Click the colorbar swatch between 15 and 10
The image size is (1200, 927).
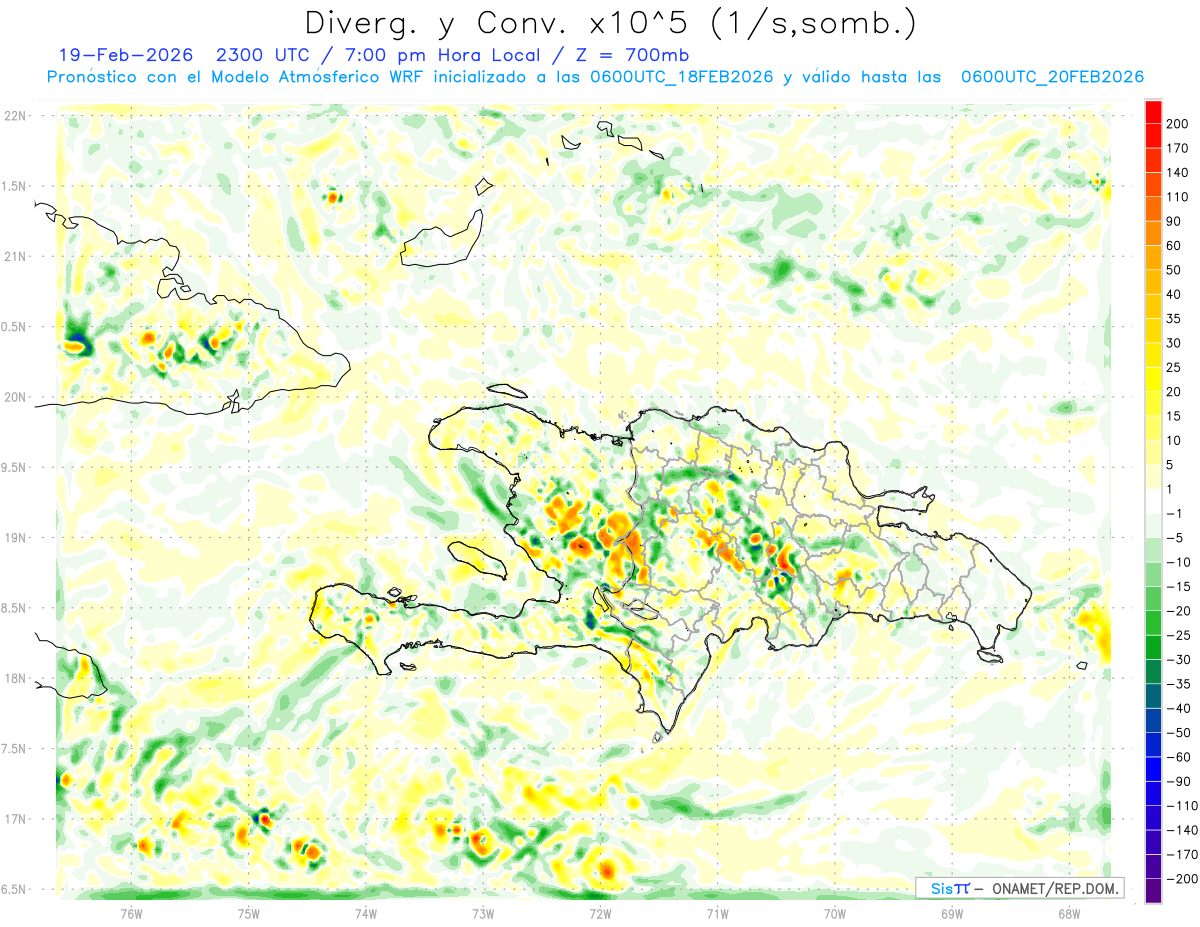point(1153,428)
